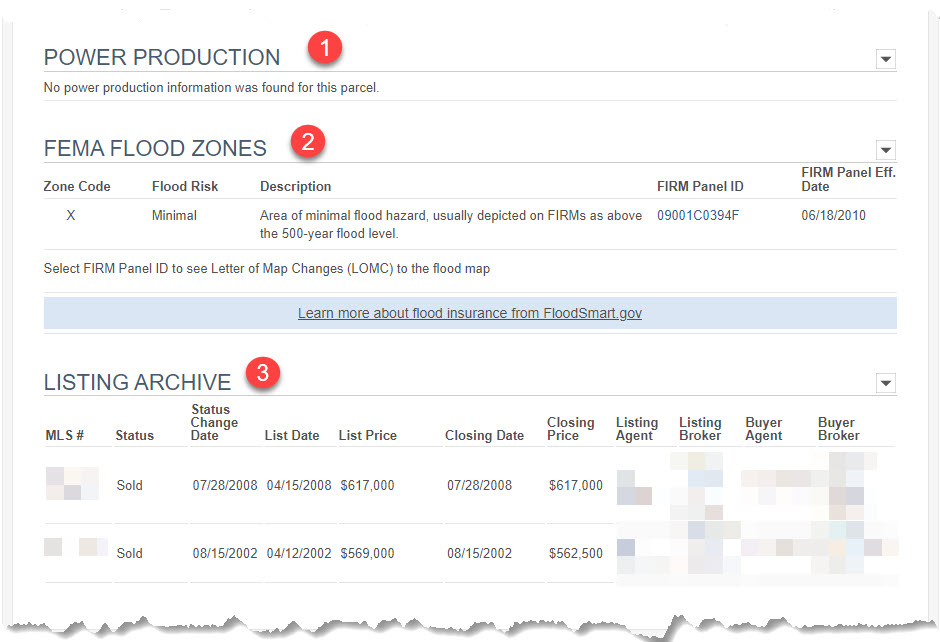Click the Flood Risk column header
Viewport: 940px width, 642px height.
pyautogui.click(x=185, y=186)
